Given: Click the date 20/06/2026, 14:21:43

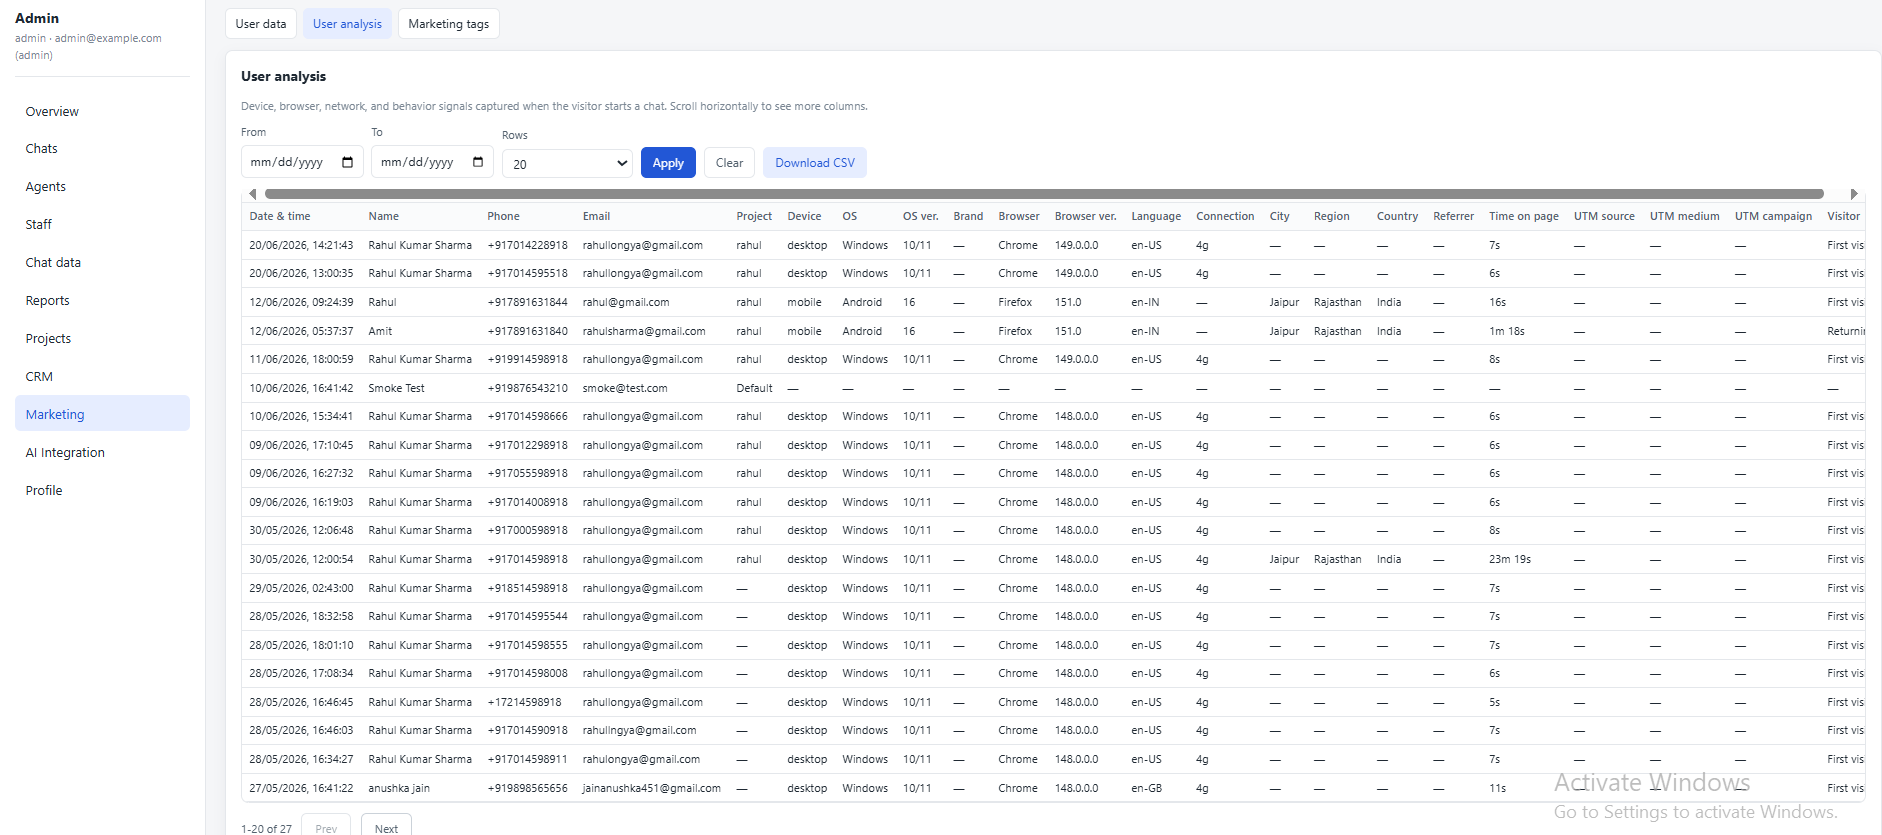Looking at the screenshot, I should click(301, 245).
